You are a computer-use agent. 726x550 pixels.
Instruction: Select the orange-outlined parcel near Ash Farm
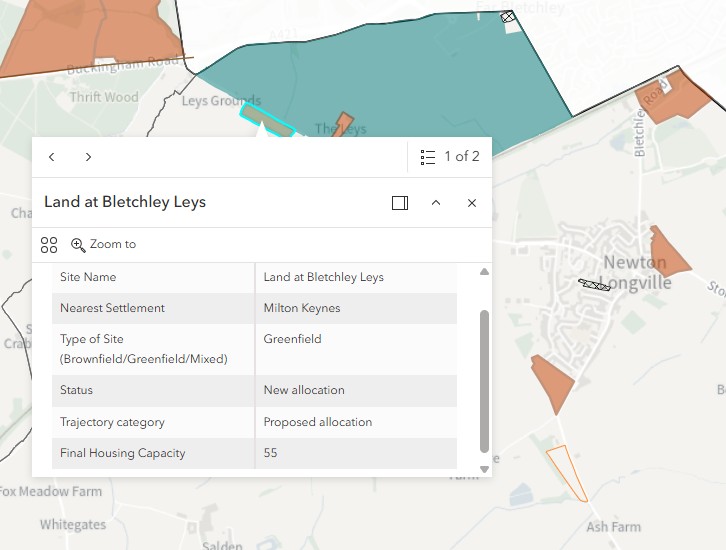click(567, 473)
